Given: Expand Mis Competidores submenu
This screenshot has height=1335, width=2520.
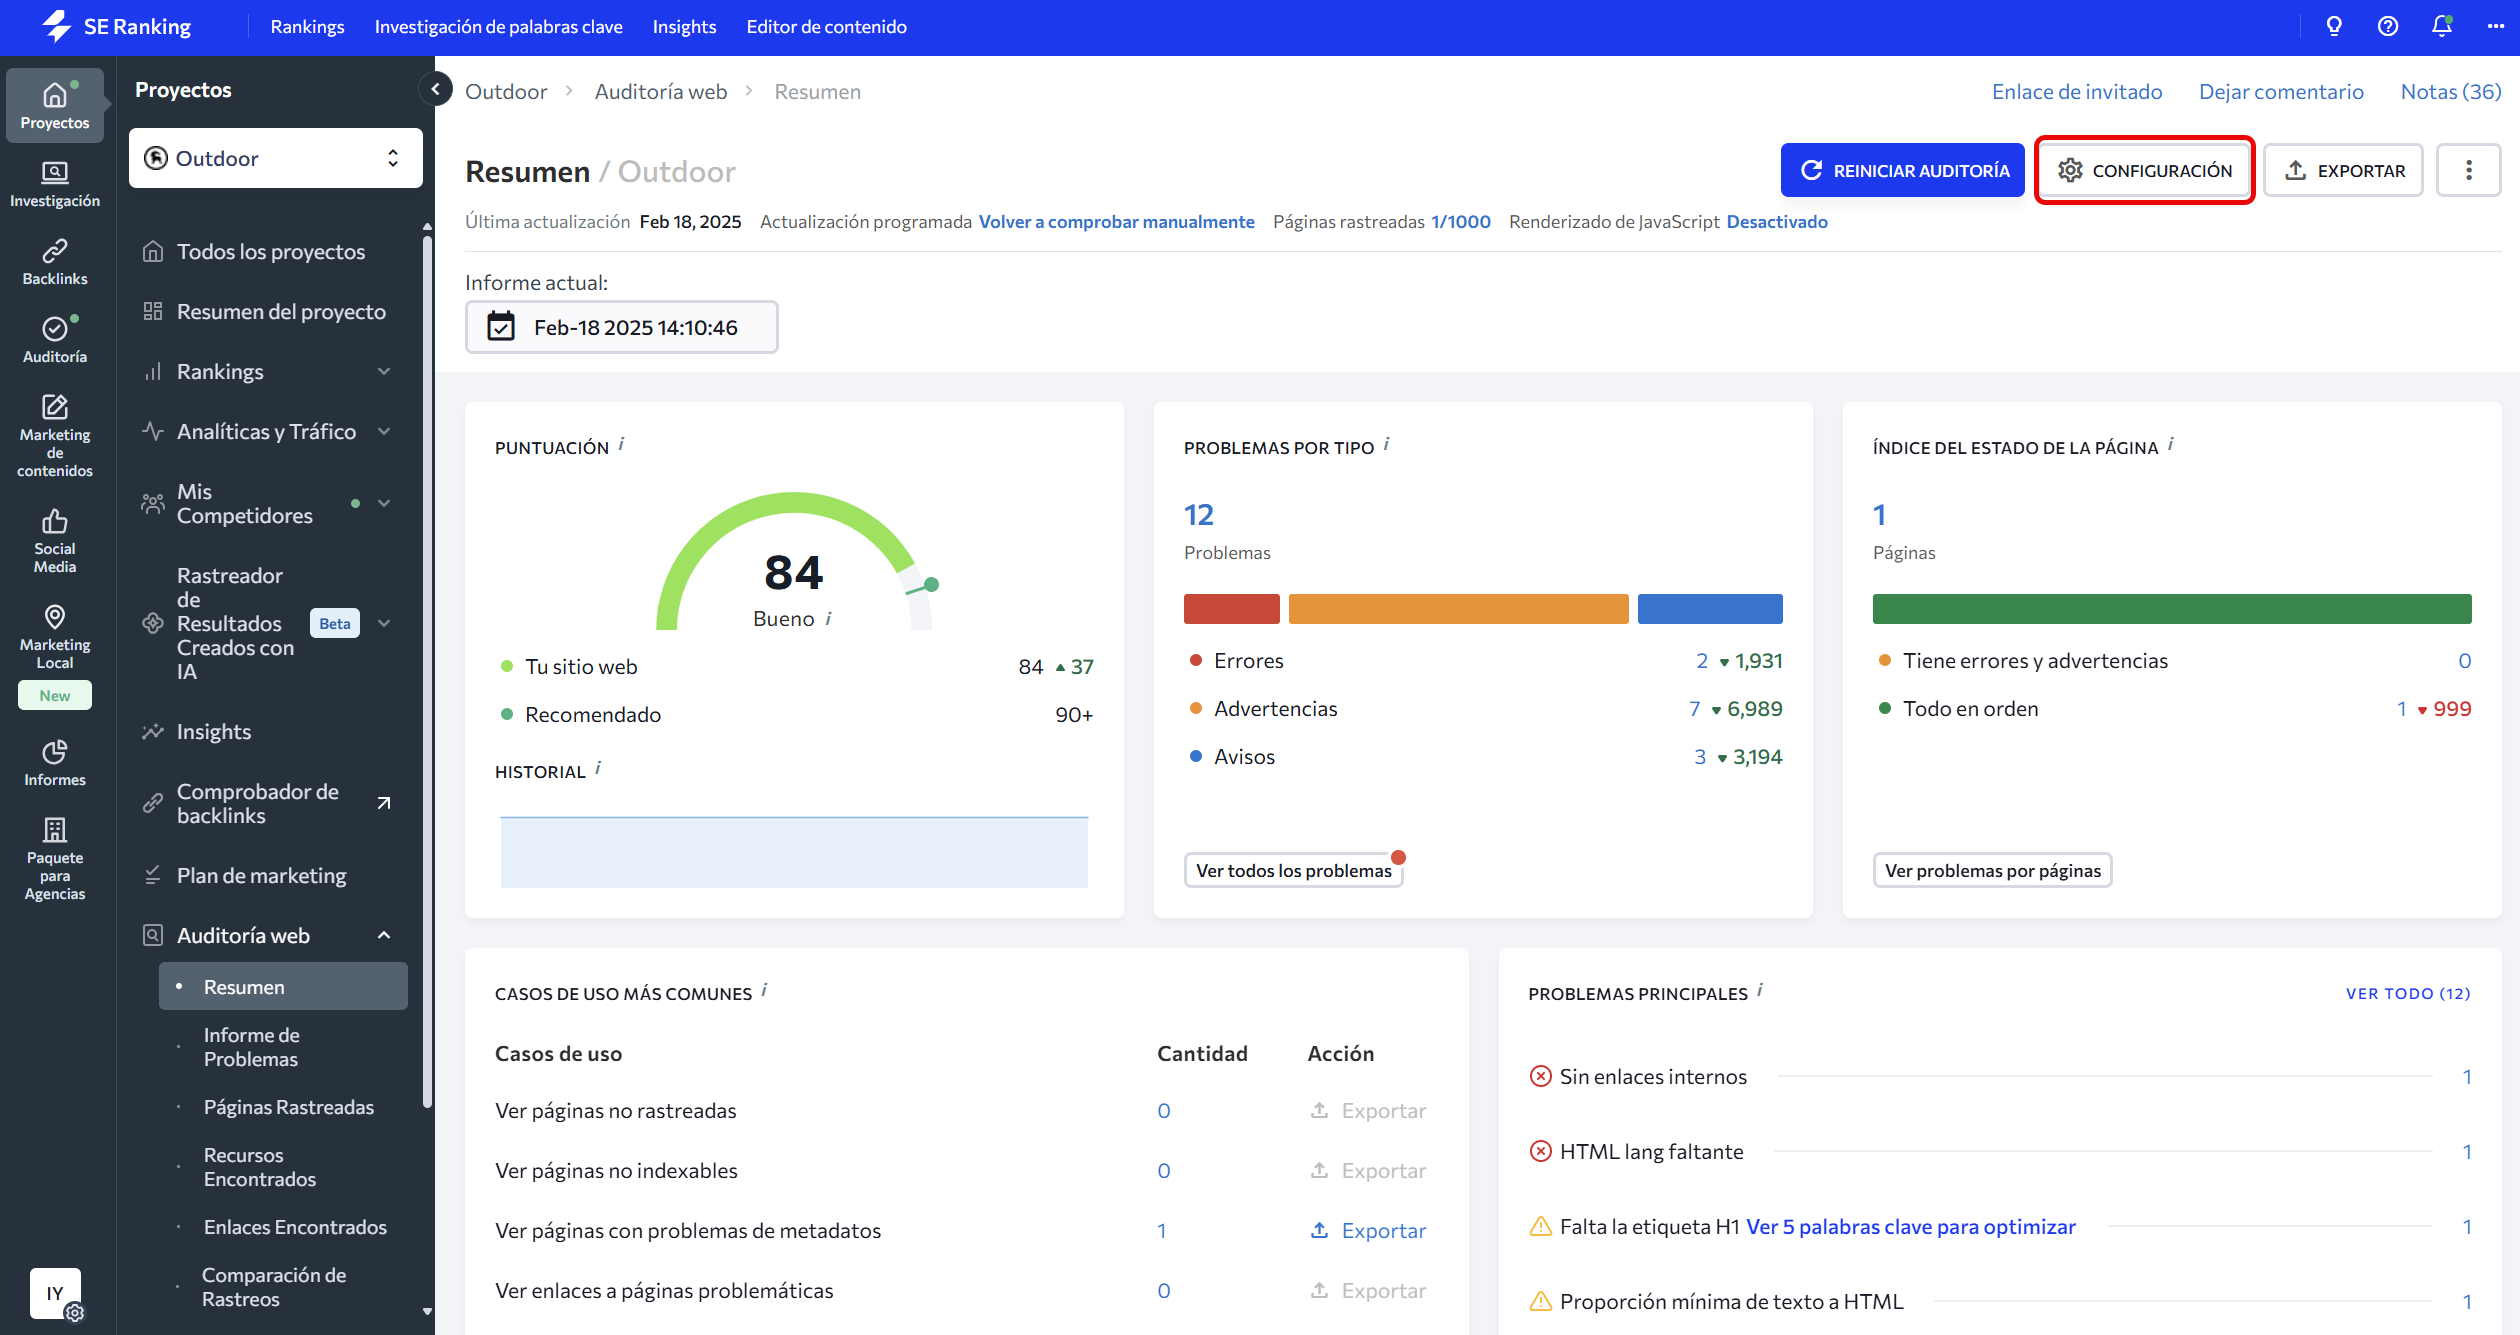Looking at the screenshot, I should point(384,504).
